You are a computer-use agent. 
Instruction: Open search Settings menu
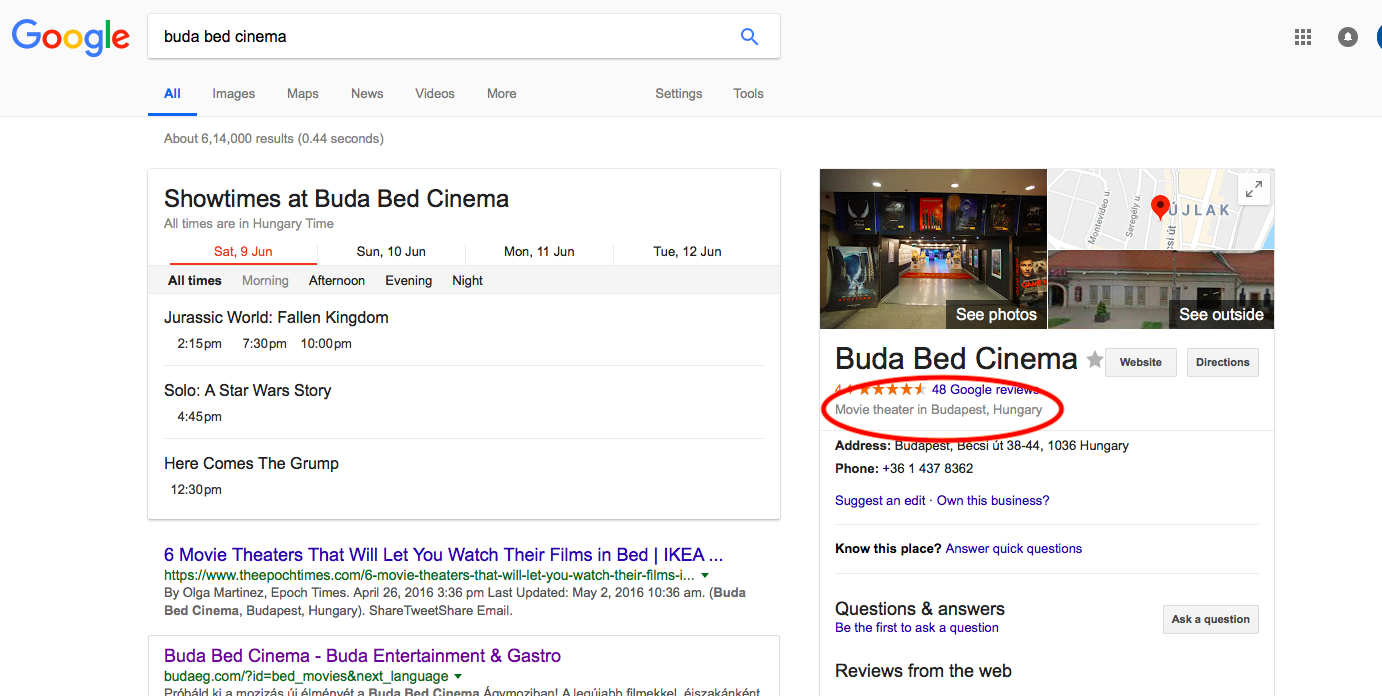pos(679,93)
